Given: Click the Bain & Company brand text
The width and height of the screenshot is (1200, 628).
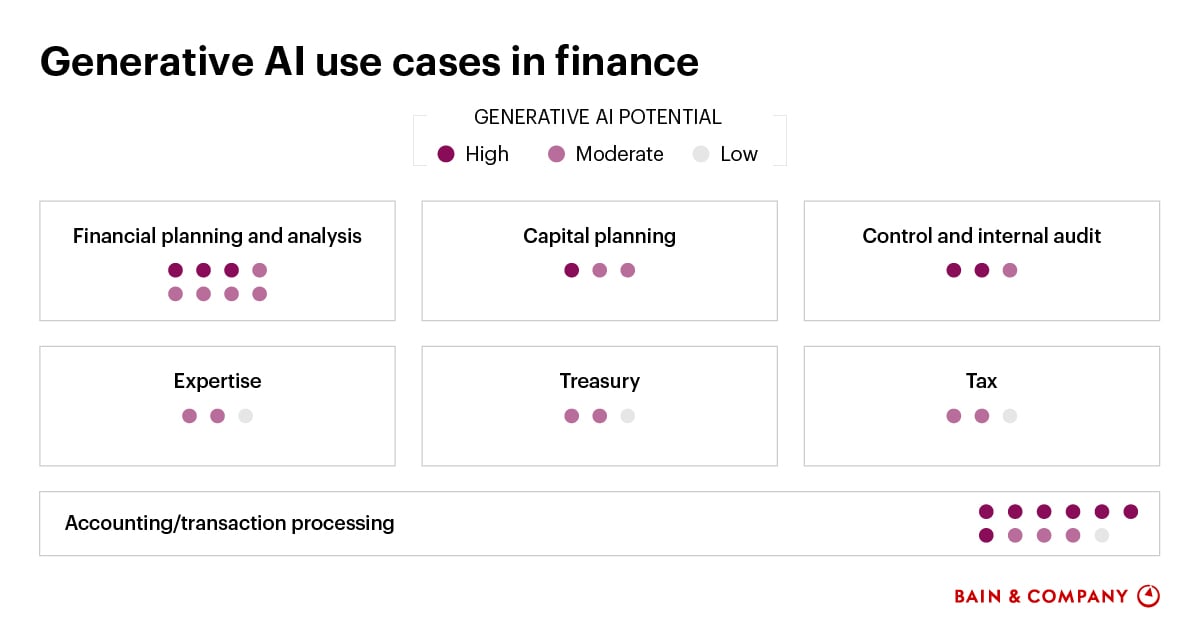Looking at the screenshot, I should pos(1041,596).
